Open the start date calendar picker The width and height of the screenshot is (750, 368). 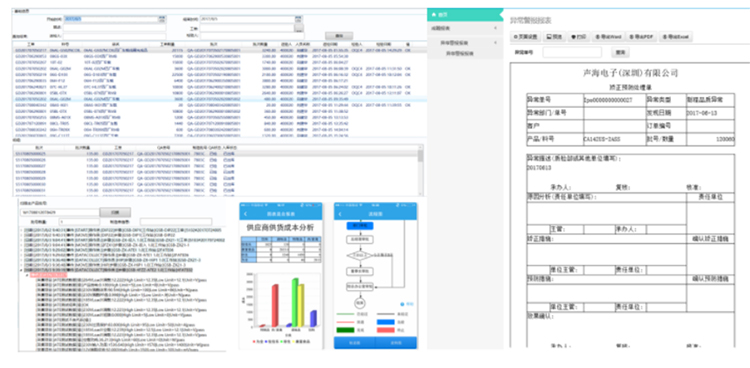[x=162, y=19]
